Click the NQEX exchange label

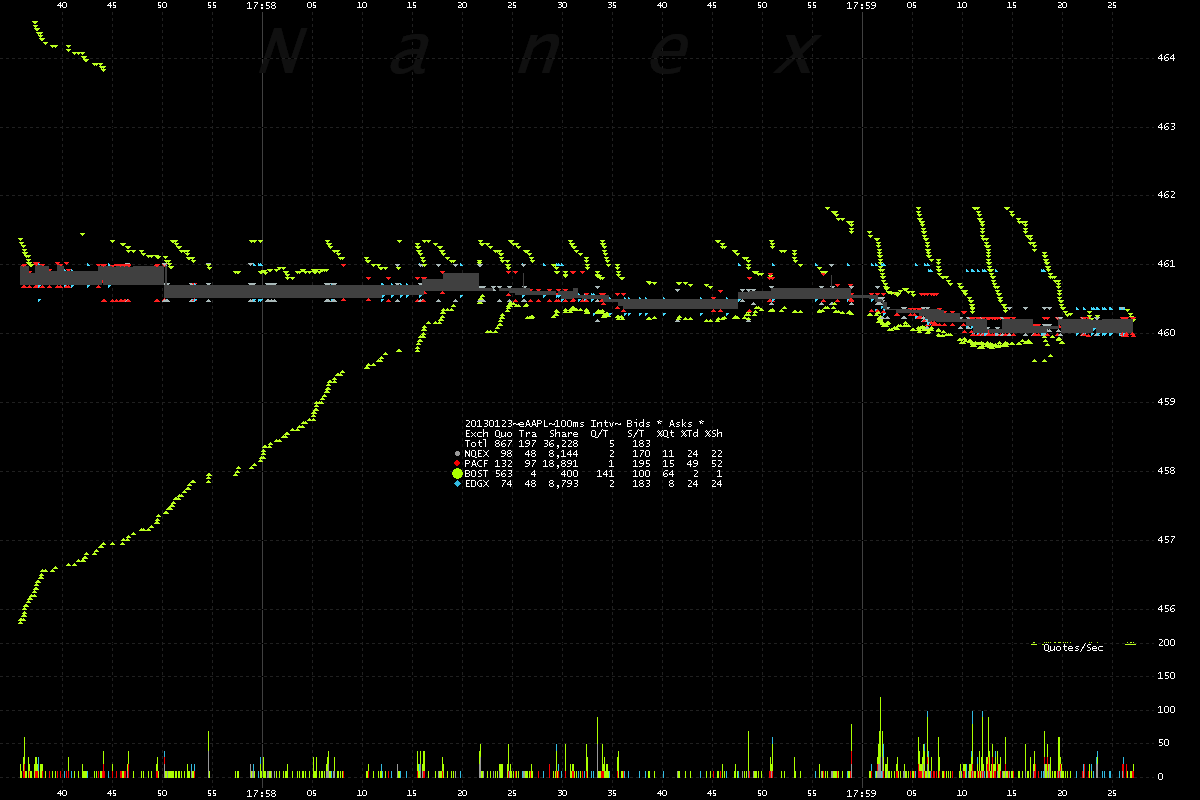pos(477,454)
